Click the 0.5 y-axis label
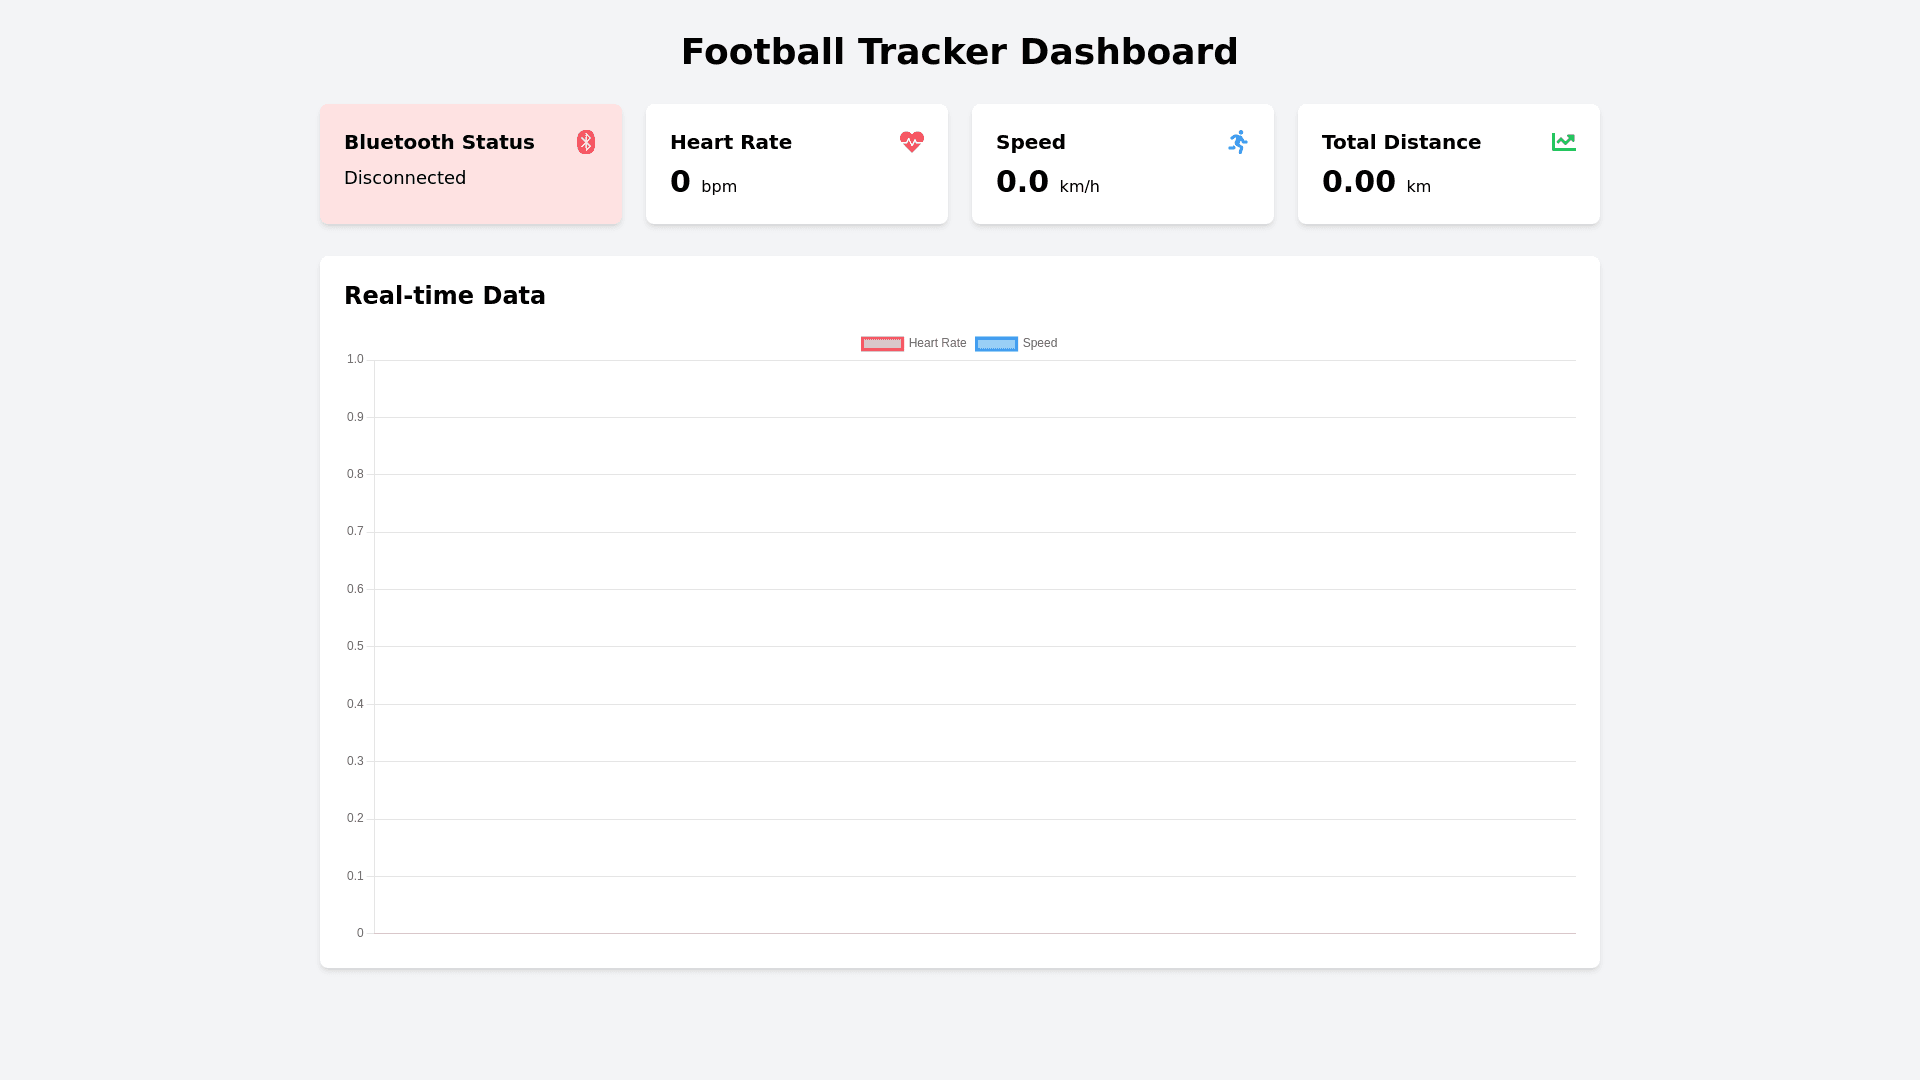The image size is (1920, 1080). (x=355, y=646)
